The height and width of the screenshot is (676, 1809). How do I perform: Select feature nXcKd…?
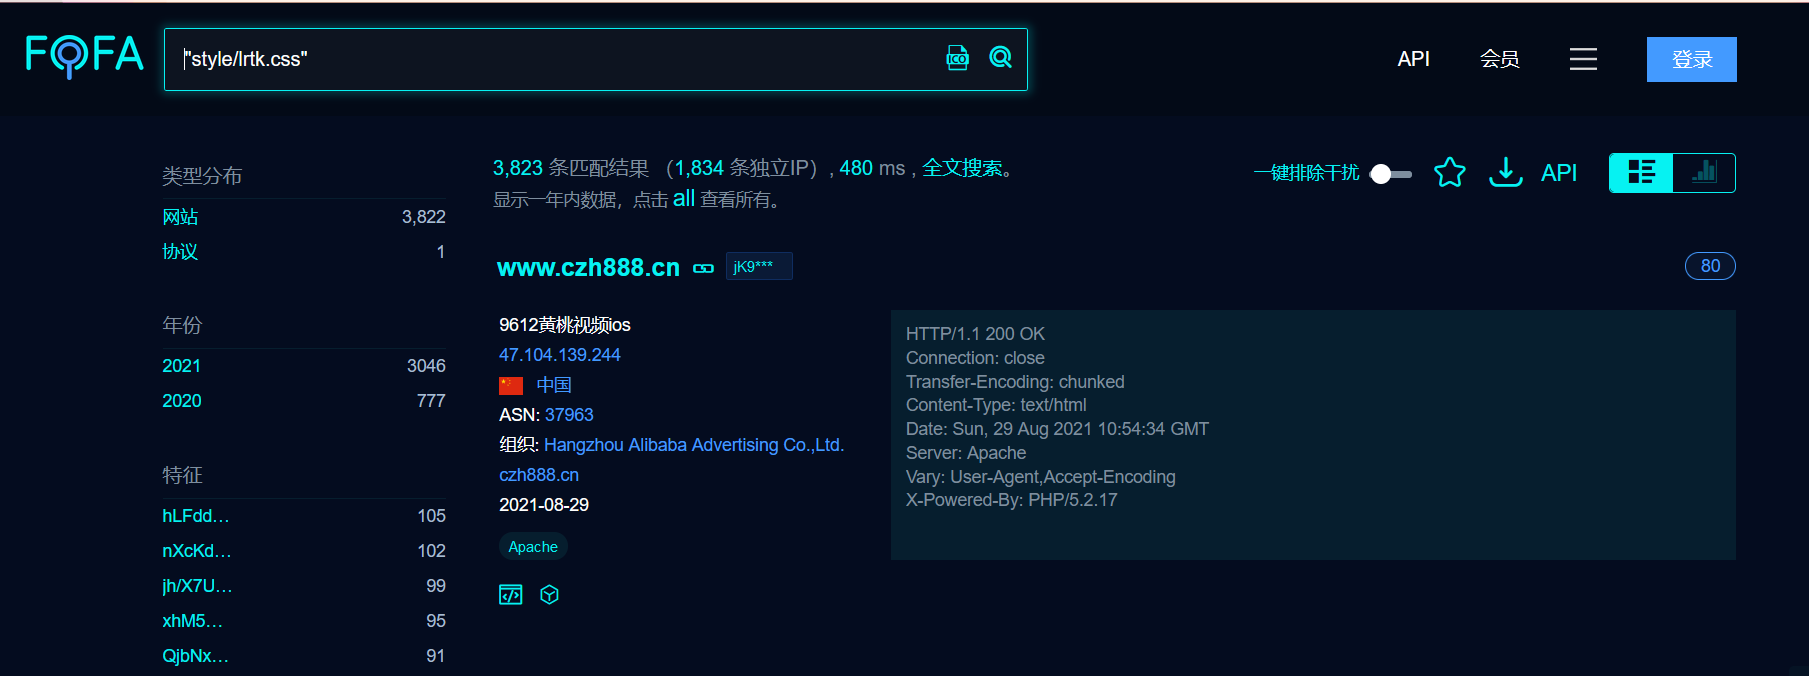click(197, 551)
